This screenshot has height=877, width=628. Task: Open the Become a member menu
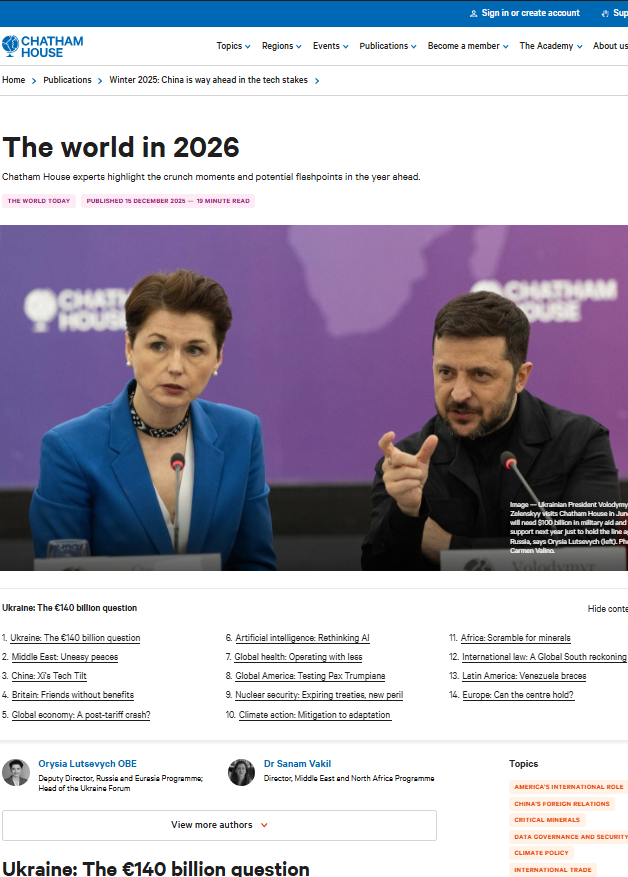(x=467, y=46)
